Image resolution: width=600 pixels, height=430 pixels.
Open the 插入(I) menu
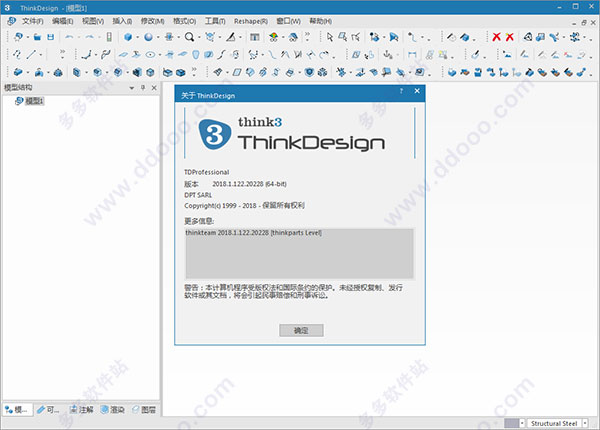[122, 21]
